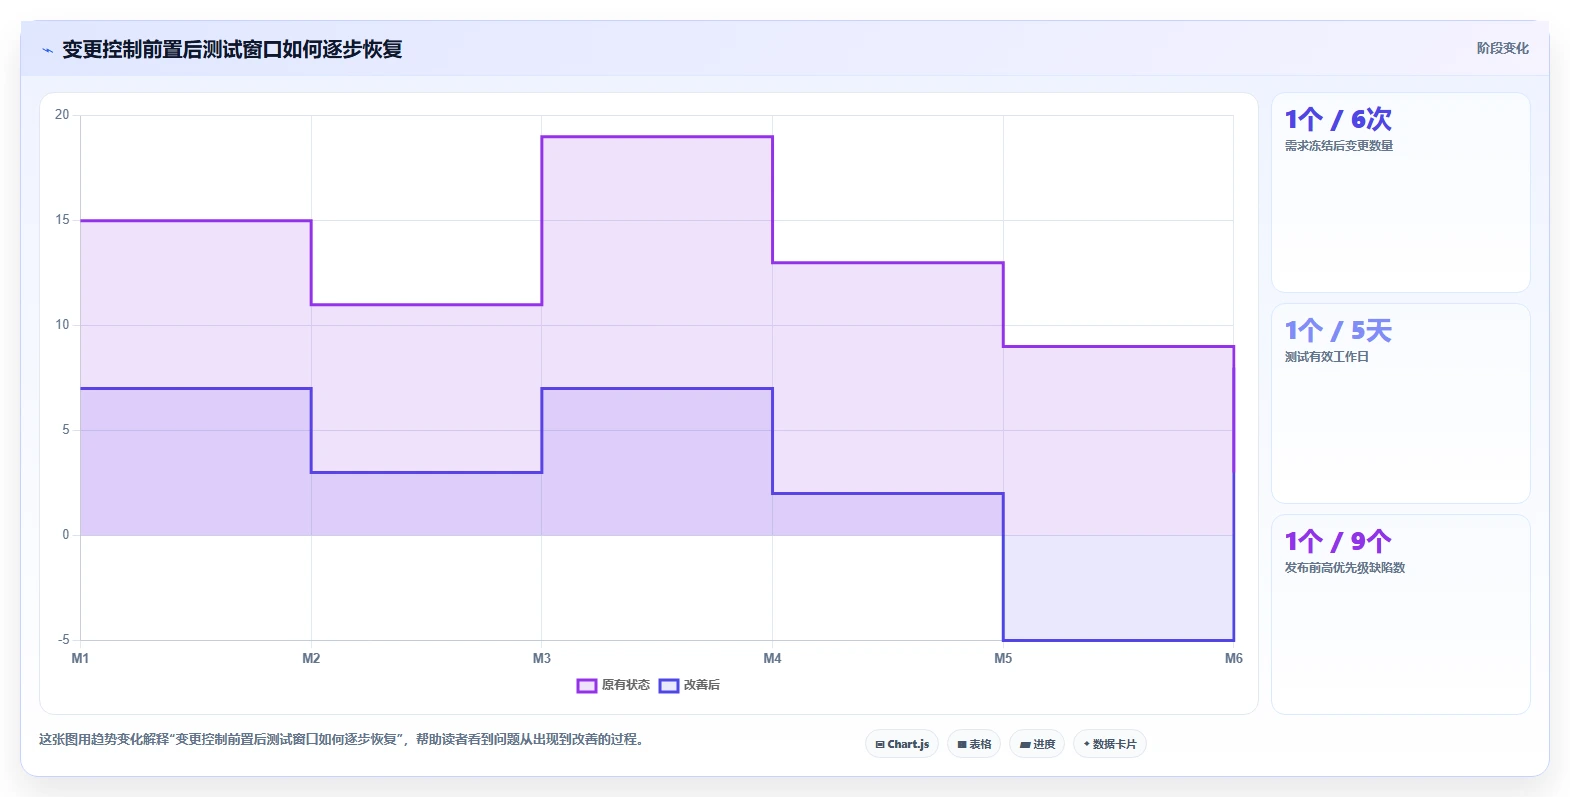1570x797 pixels.
Task: Click the chart title 变更控制前置后测试窗口如何逐步恢复
Action: pos(232,50)
